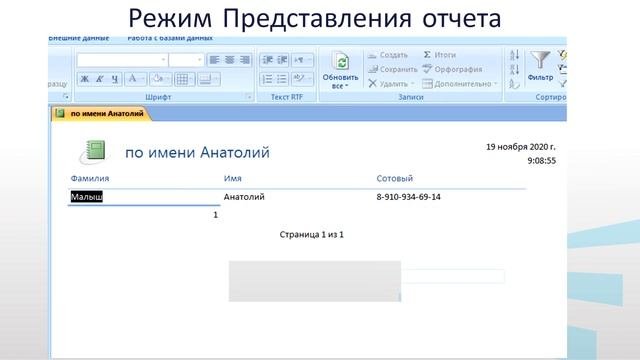The image size is (640, 360).
Task: Click the Анатолий name value
Action: tap(244, 197)
